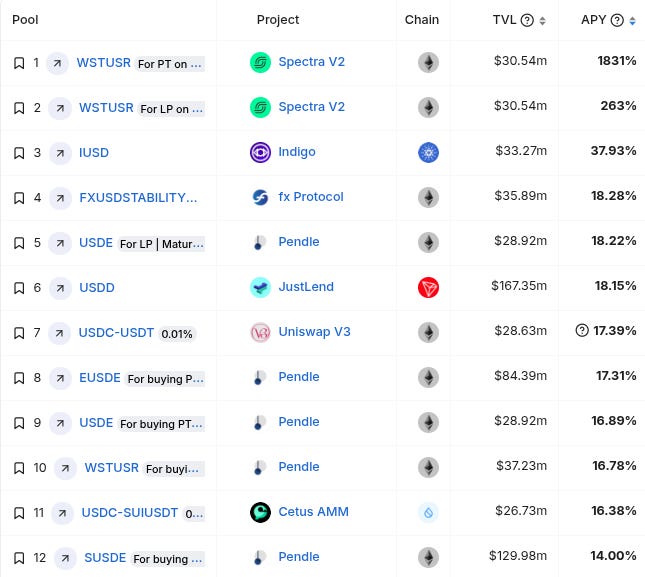Open the EUSDE pool link

pos(100,378)
